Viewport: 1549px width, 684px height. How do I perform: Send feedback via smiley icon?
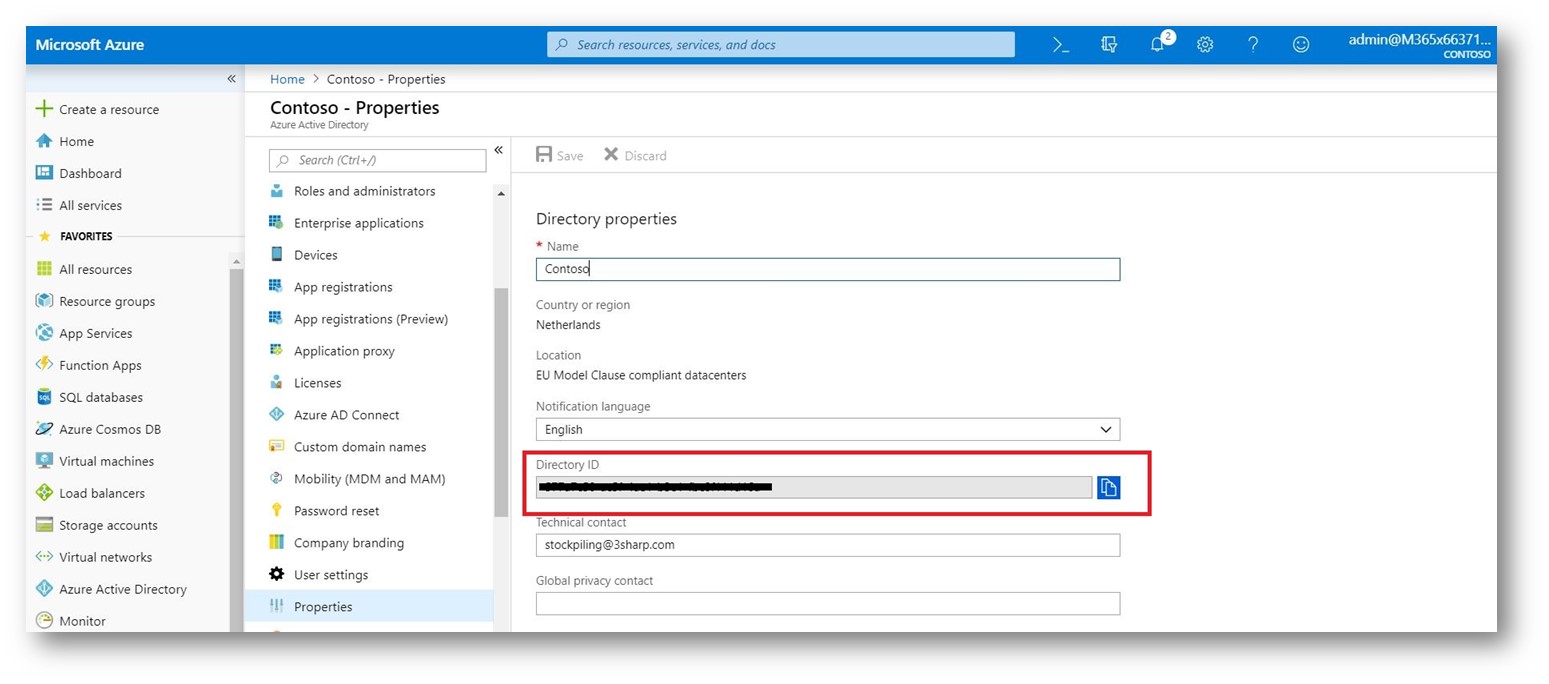(x=1301, y=45)
